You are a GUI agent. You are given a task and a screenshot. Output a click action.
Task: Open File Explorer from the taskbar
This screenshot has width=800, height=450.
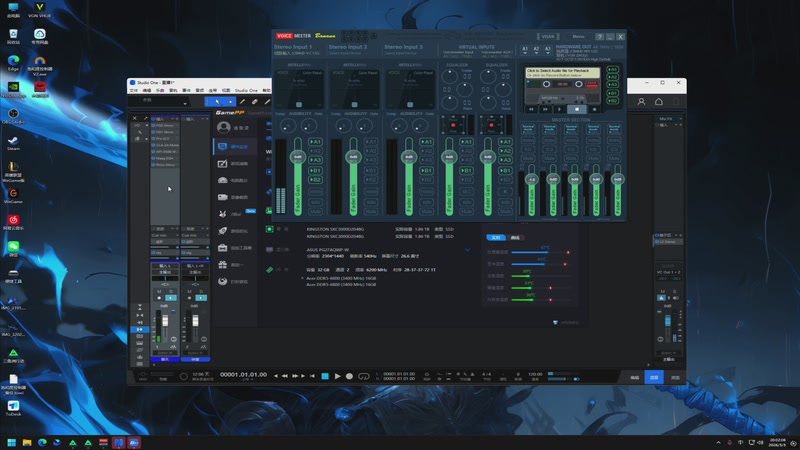point(27,442)
